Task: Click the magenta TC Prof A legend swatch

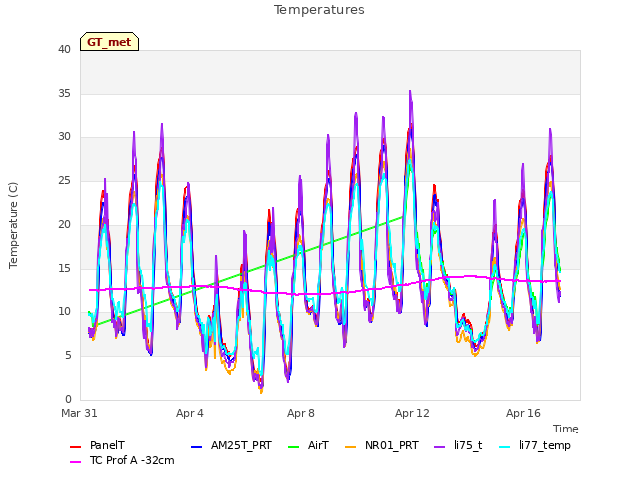Action: click(76, 462)
